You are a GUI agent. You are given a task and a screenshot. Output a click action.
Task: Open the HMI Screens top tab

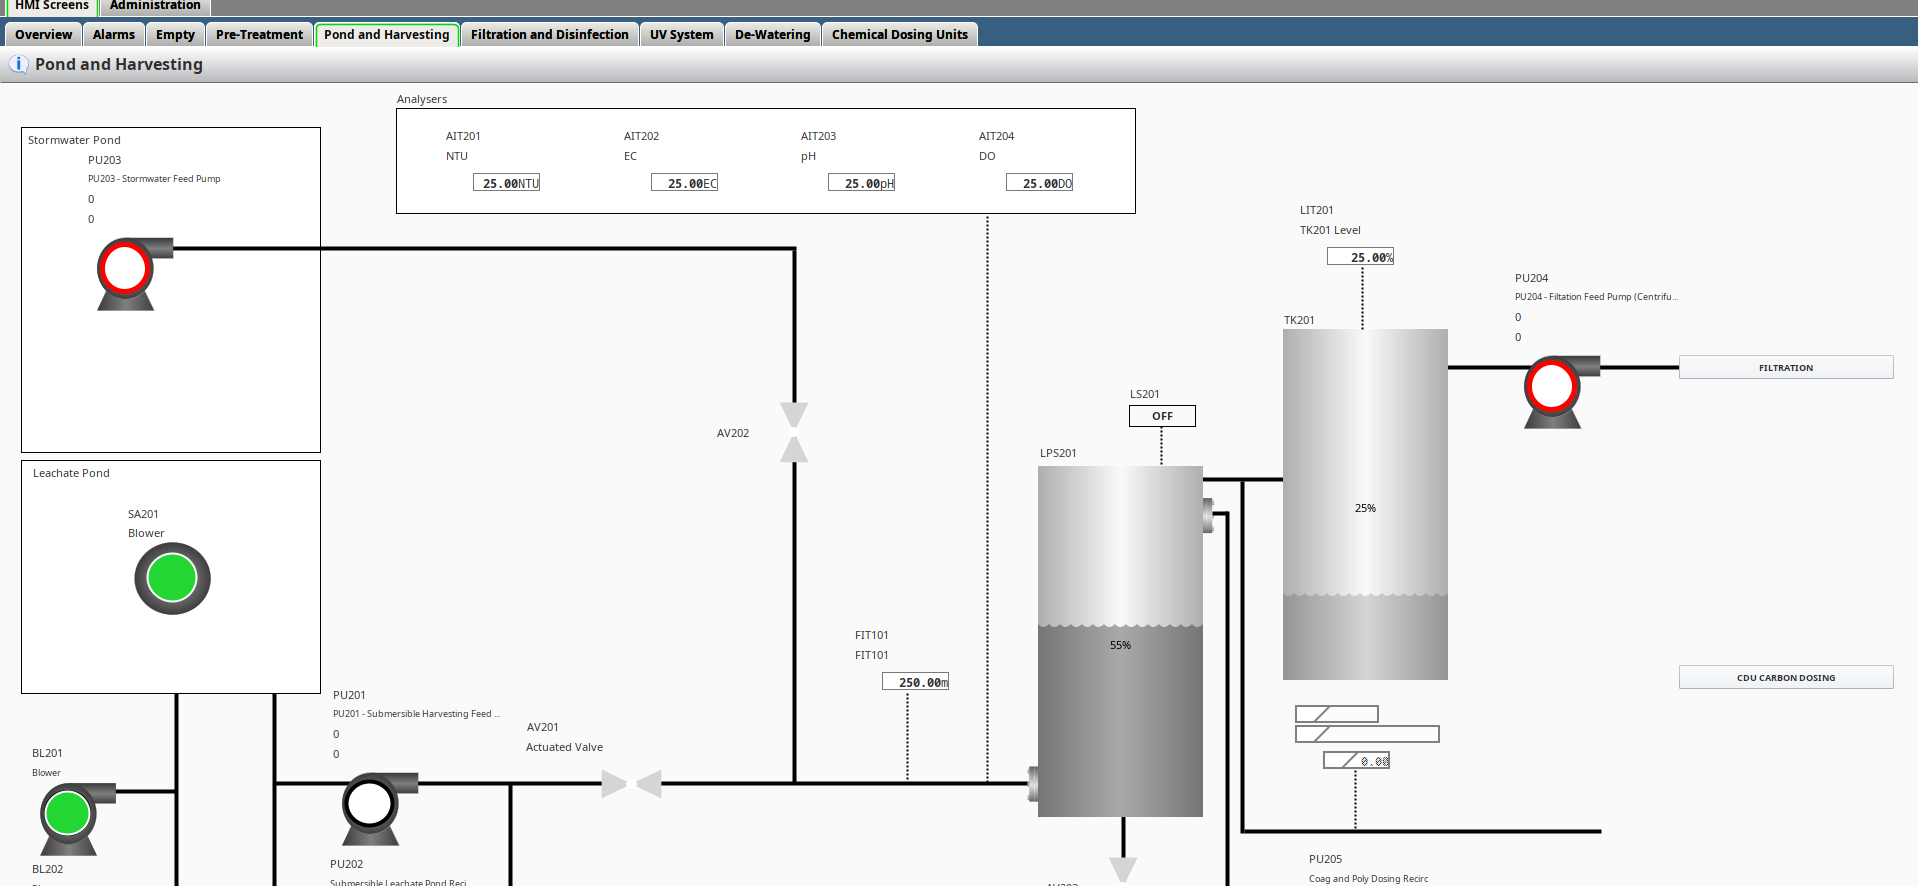coord(52,6)
